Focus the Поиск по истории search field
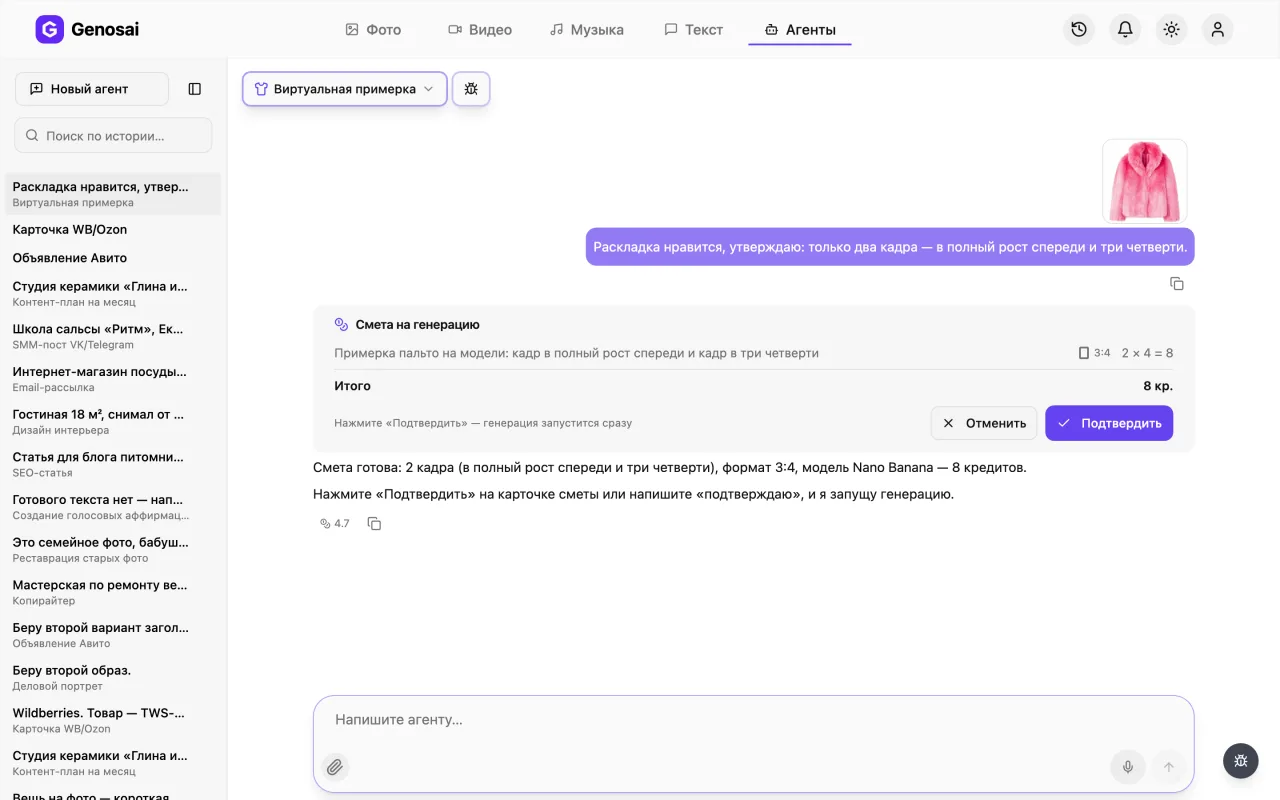Screen dimensions: 1280x800 pyautogui.click(x=113, y=135)
